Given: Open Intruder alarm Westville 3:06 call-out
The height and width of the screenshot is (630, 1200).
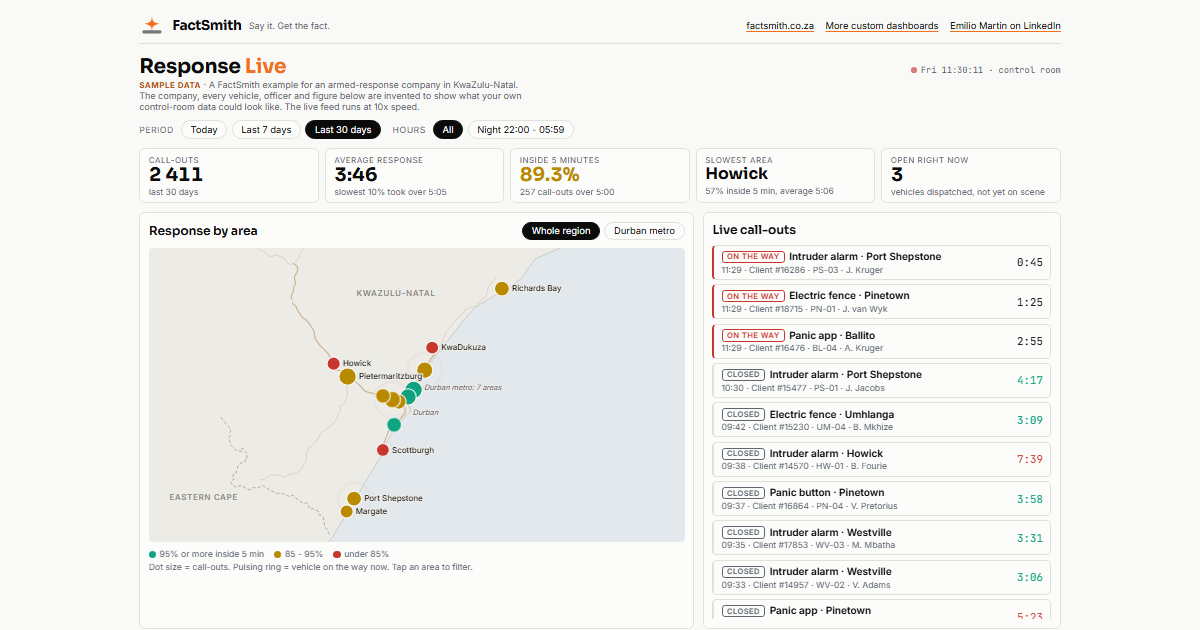Looking at the screenshot, I should click(881, 578).
